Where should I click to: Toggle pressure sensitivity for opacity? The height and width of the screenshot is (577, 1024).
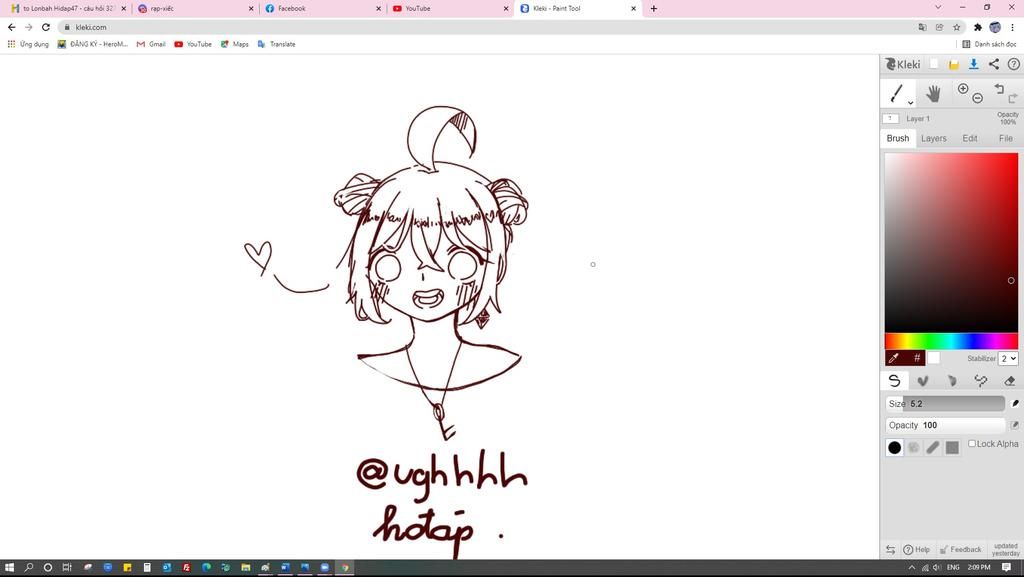(x=1015, y=425)
